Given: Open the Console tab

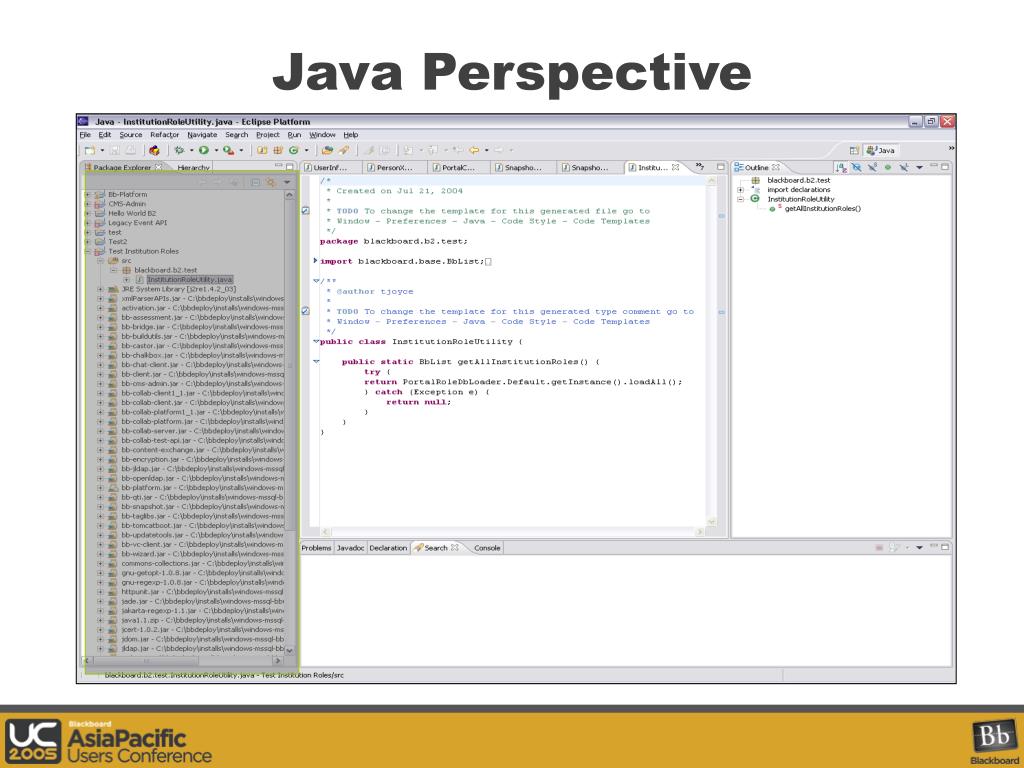Looking at the screenshot, I should click(x=487, y=548).
